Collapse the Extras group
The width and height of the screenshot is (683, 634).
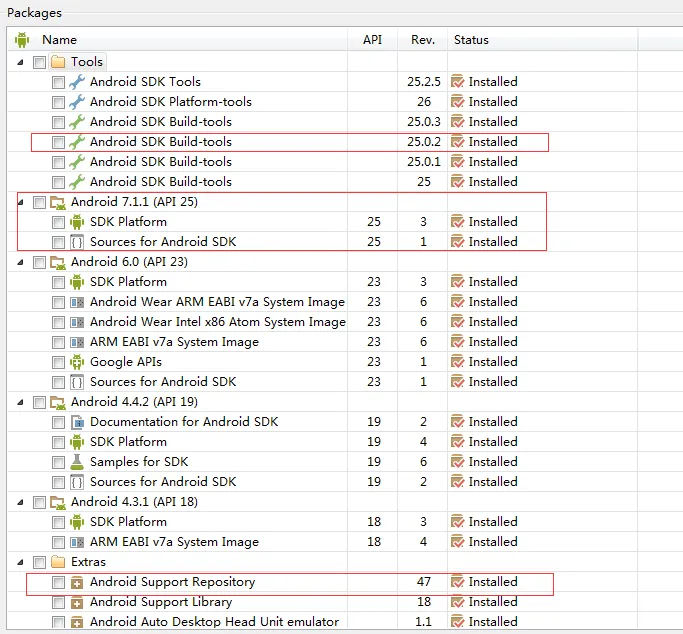[20, 563]
